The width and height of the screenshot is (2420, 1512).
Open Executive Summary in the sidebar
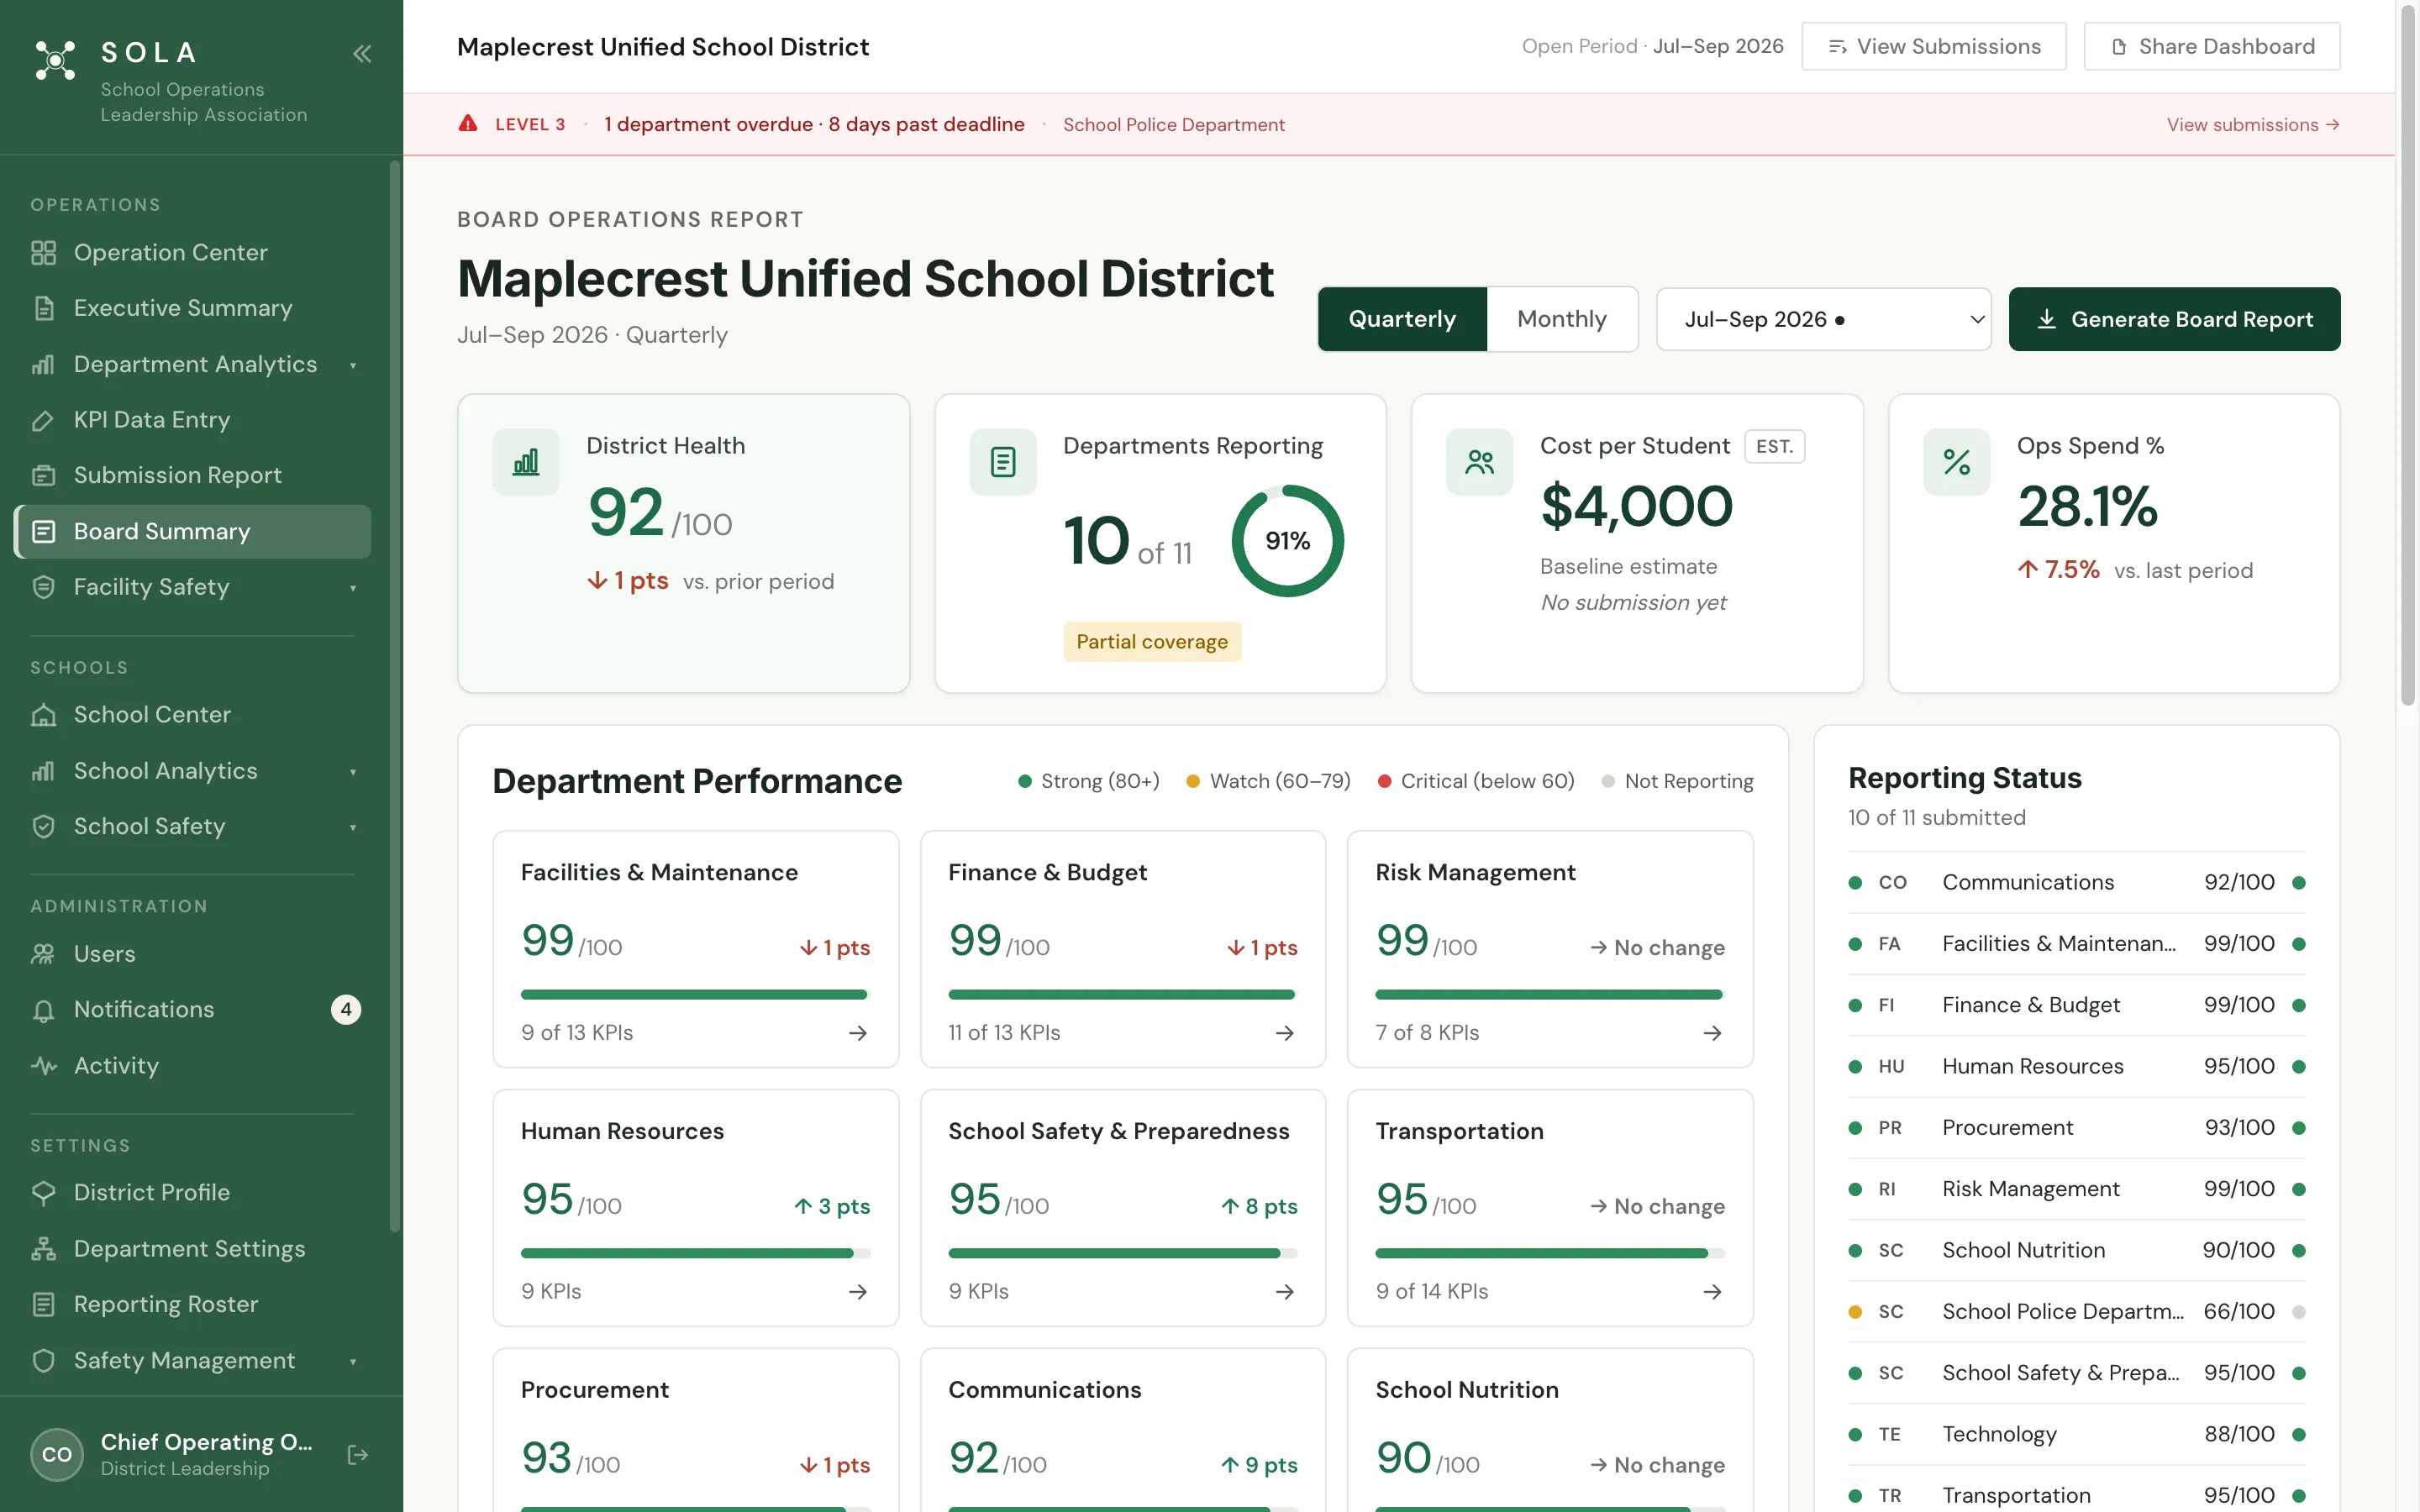point(193,308)
